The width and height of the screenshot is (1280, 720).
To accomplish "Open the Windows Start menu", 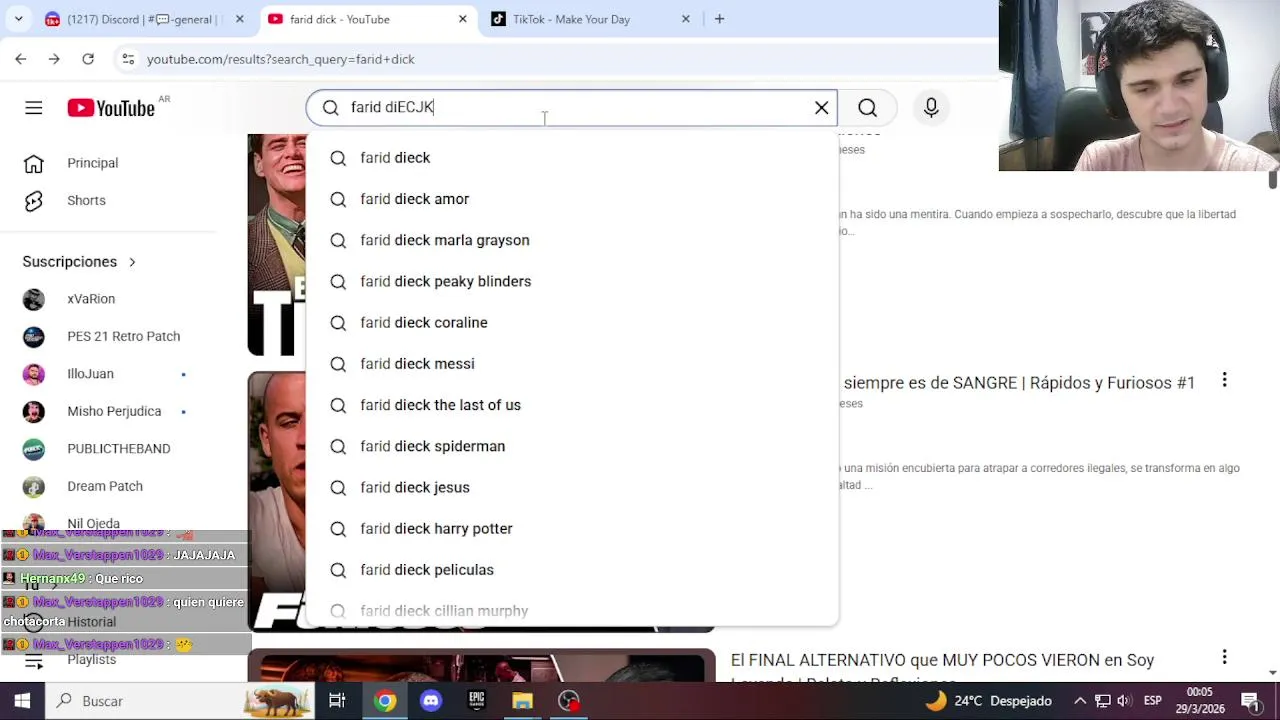I will click(22, 701).
